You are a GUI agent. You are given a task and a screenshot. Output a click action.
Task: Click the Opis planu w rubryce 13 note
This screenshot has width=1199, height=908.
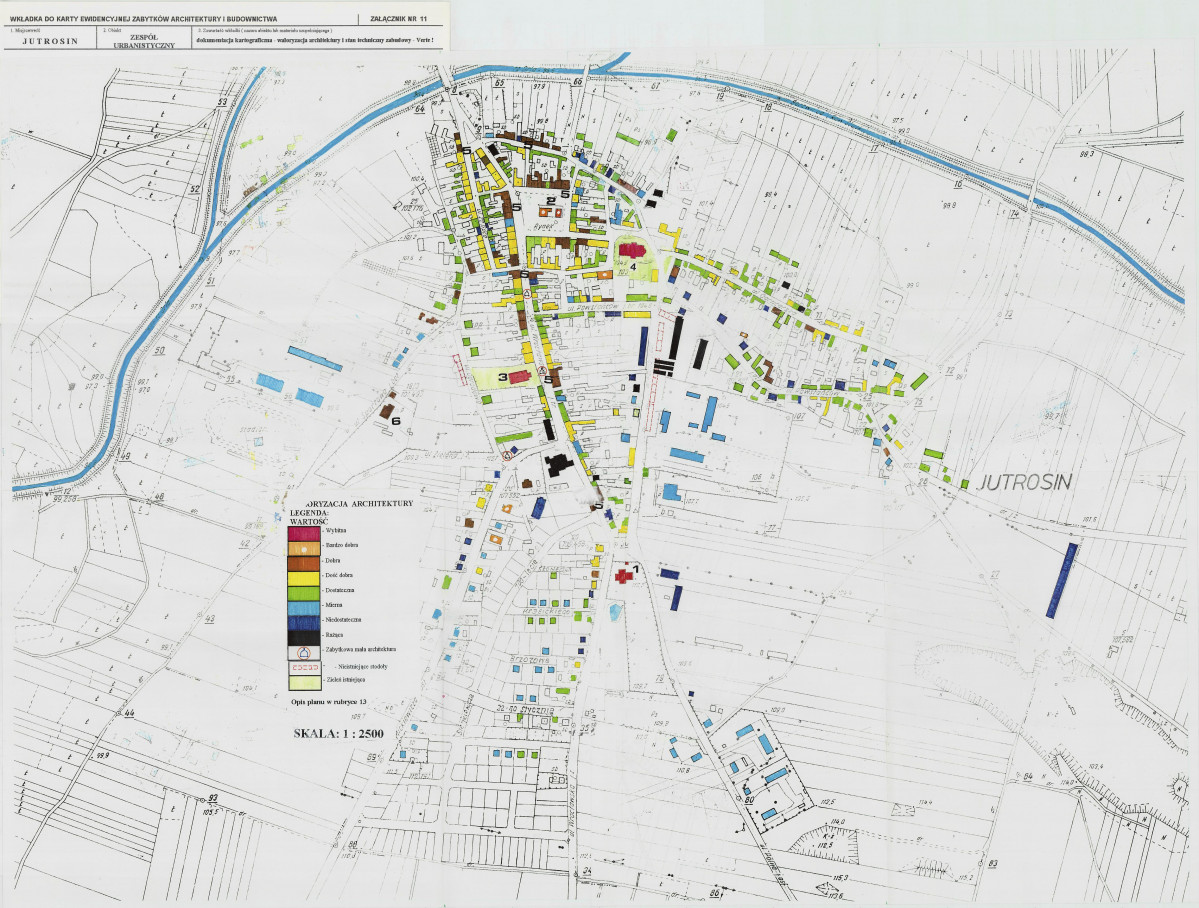pos(329,703)
